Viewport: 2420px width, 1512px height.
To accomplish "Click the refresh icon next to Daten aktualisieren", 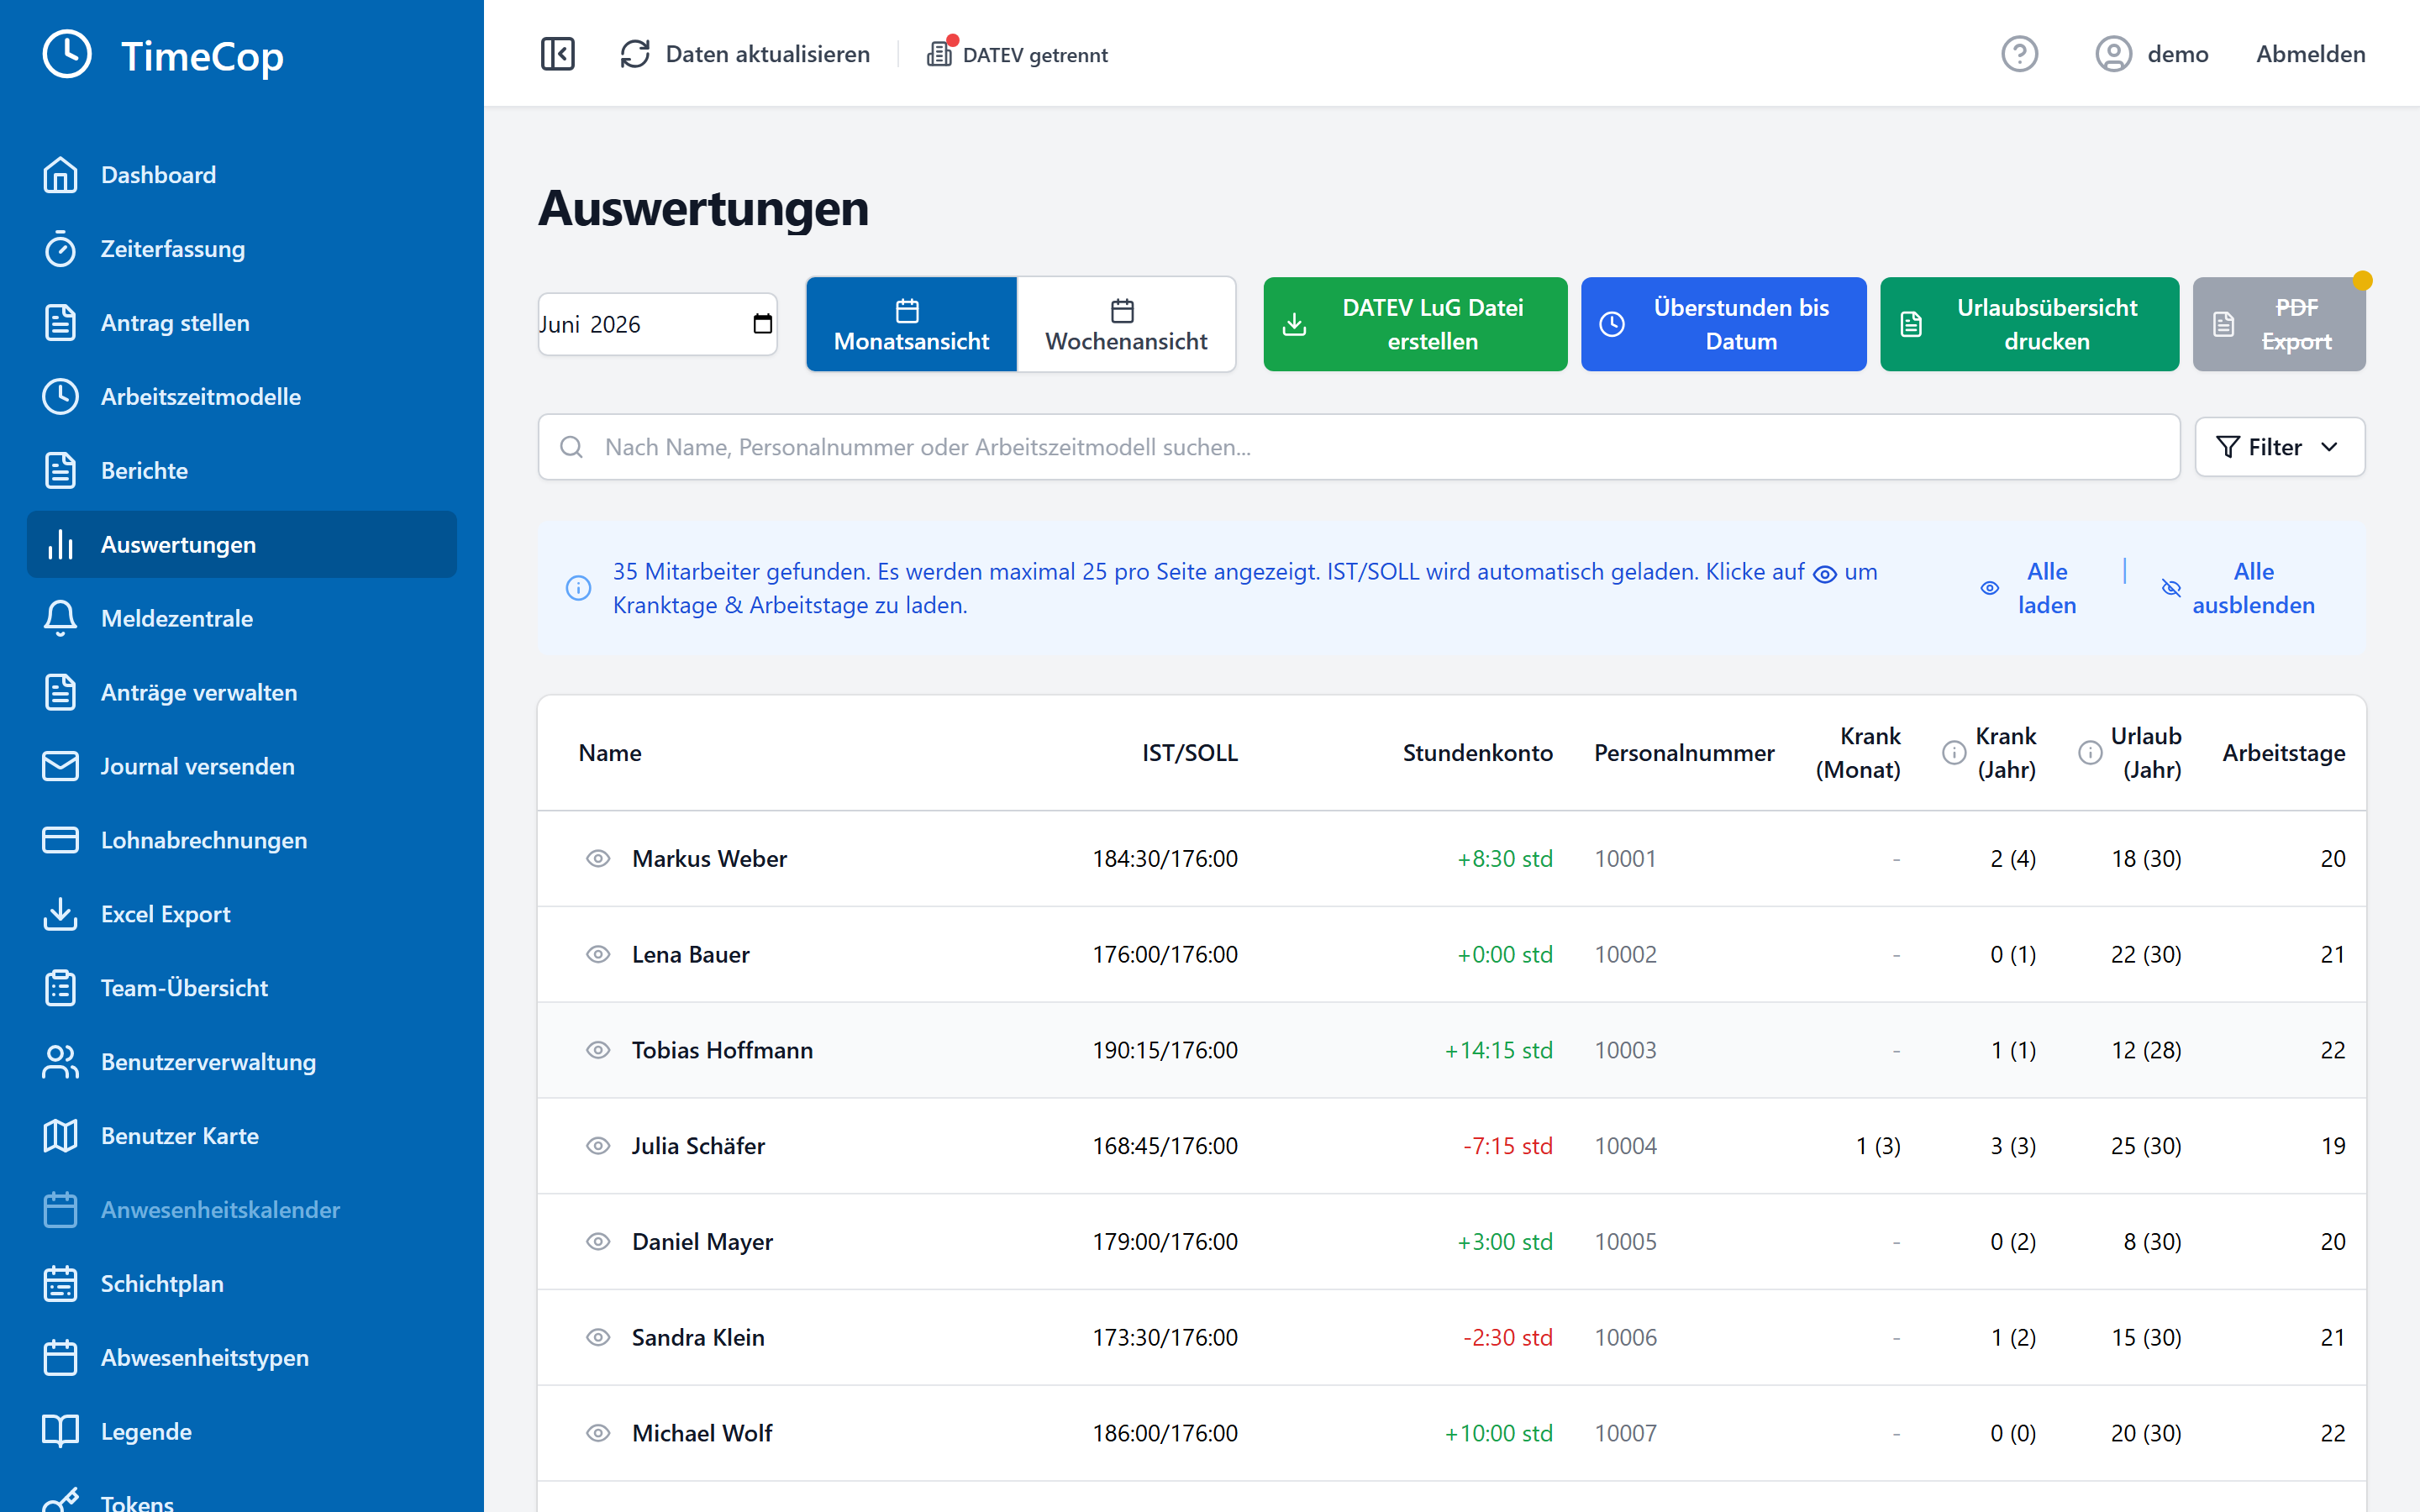I will click(635, 54).
